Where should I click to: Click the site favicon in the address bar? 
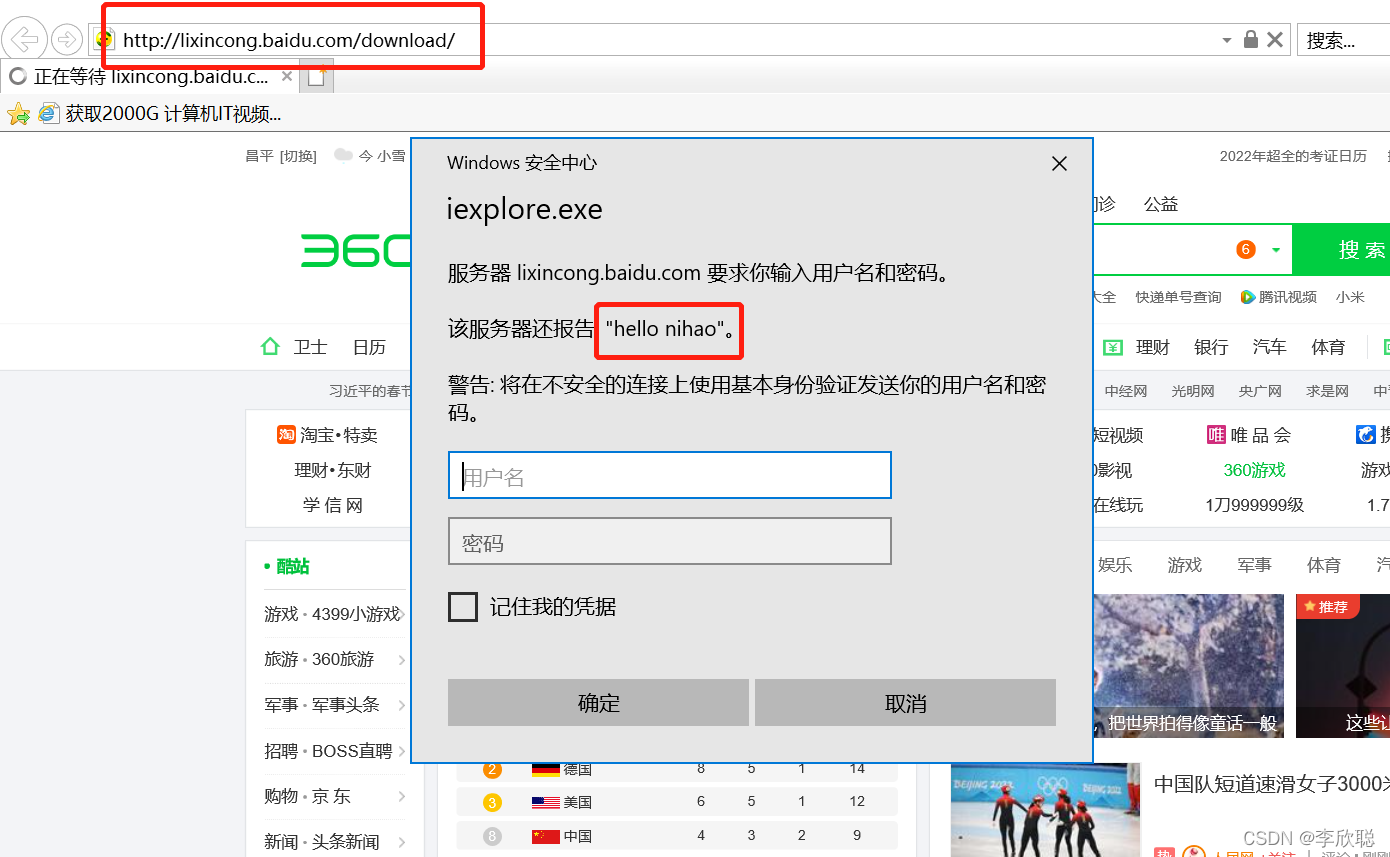pyautogui.click(x=103, y=40)
